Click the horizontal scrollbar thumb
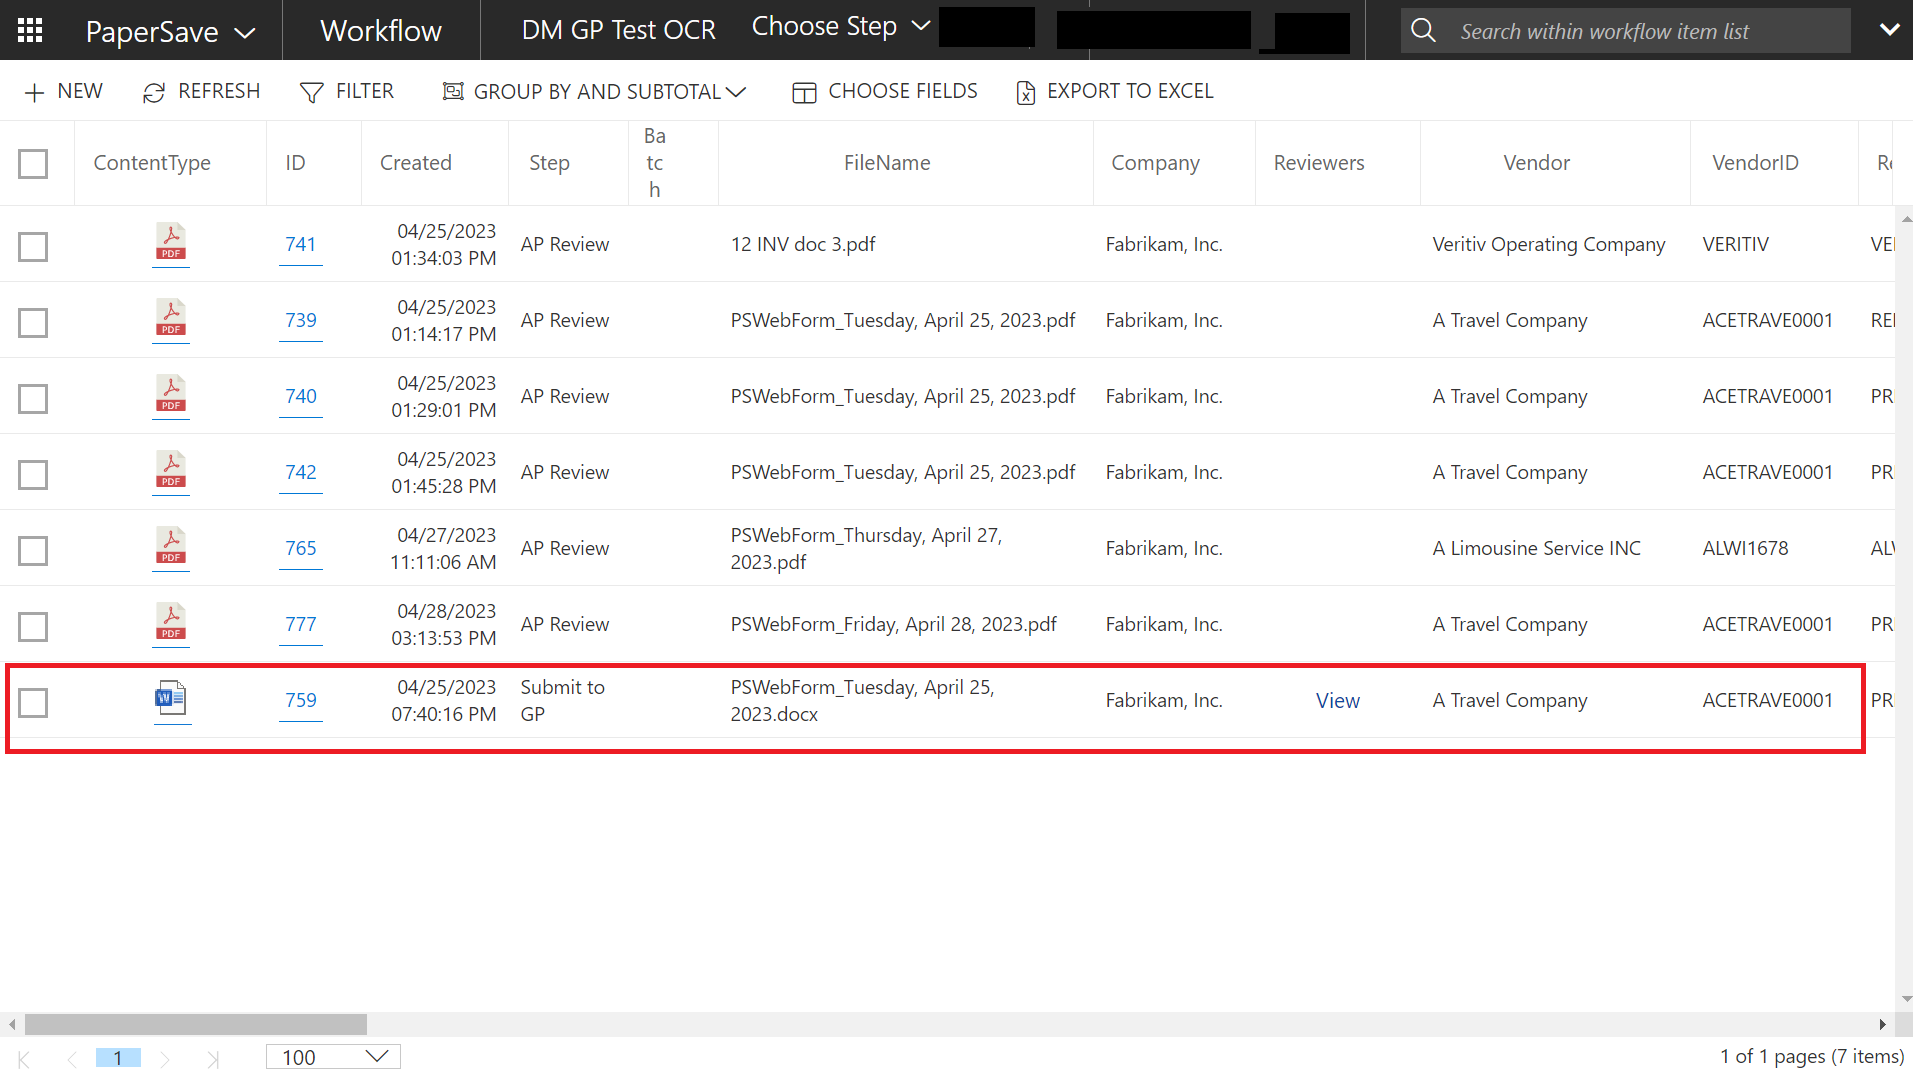 click(x=196, y=1025)
